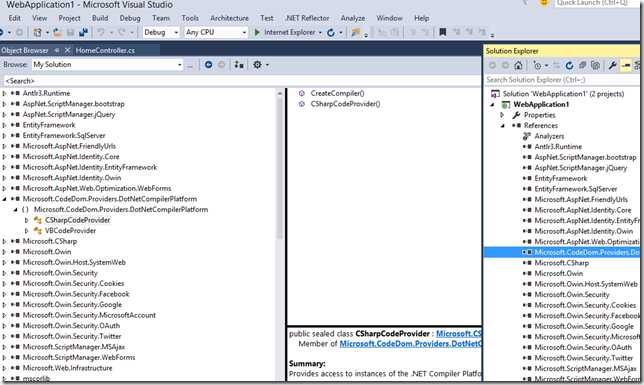Click Solution Explorer Show All Files icon
Image resolution: width=644 pixels, height=385 pixels.
coord(596,65)
